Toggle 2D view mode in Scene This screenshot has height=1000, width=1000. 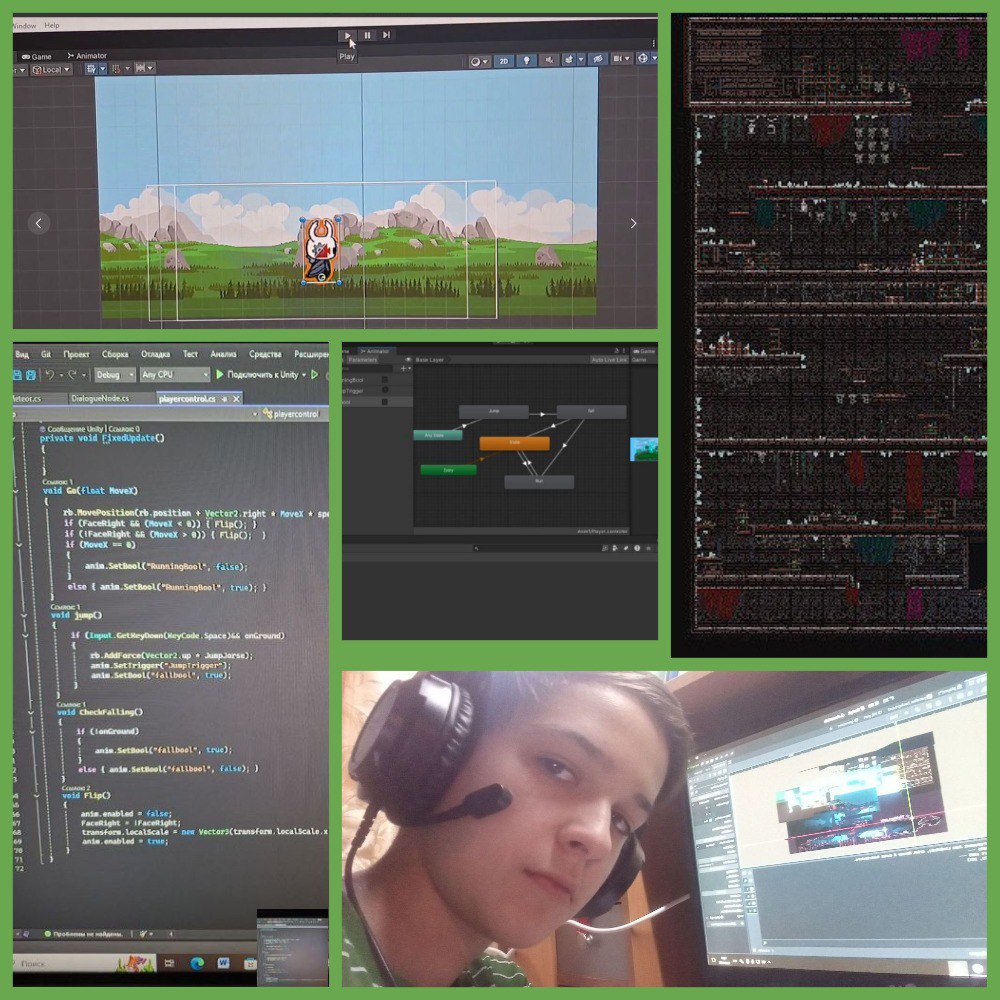pos(505,61)
